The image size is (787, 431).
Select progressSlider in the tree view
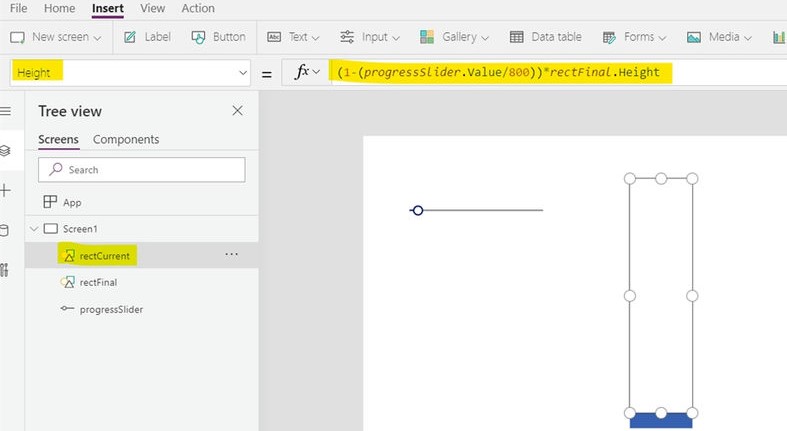pyautogui.click(x=111, y=310)
